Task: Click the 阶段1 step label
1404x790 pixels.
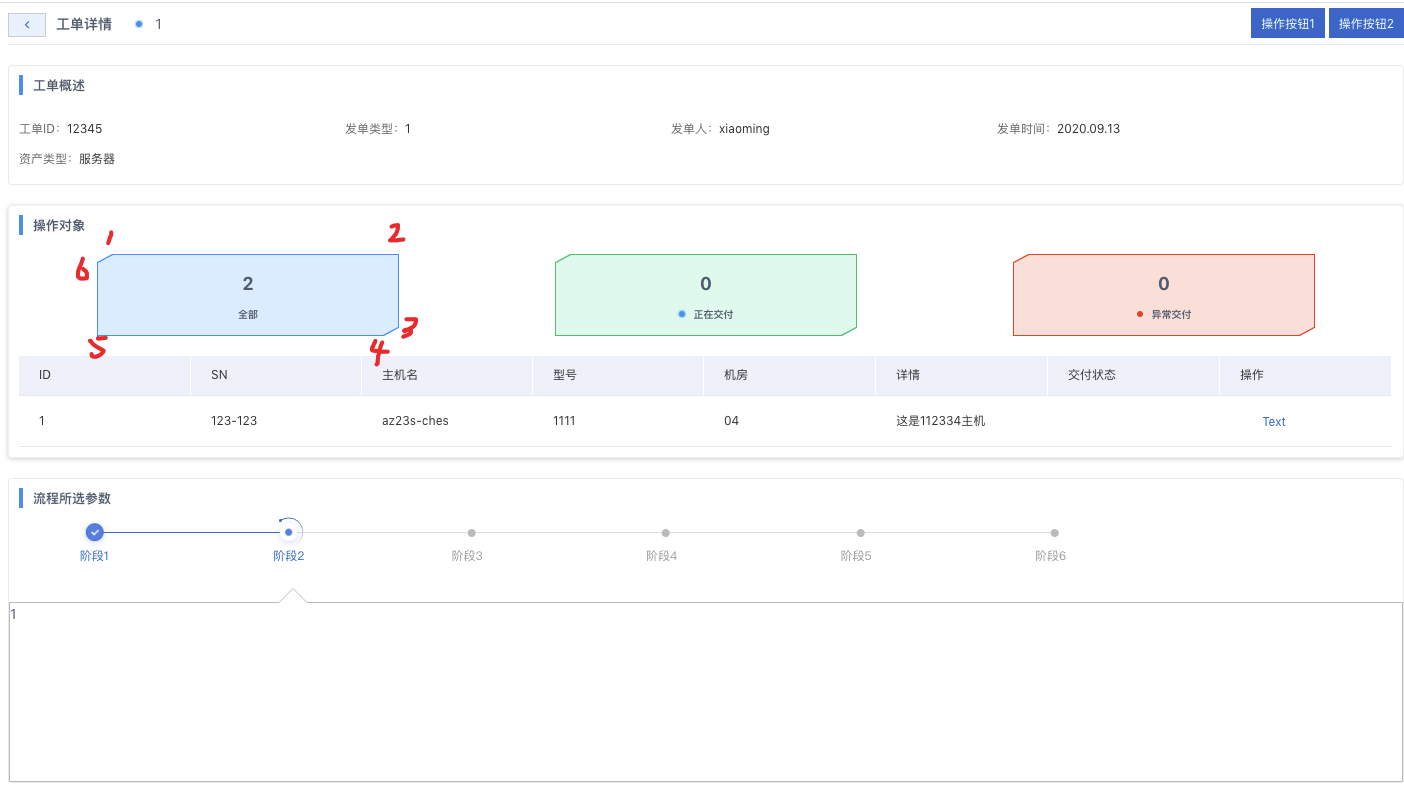Action: [95, 555]
